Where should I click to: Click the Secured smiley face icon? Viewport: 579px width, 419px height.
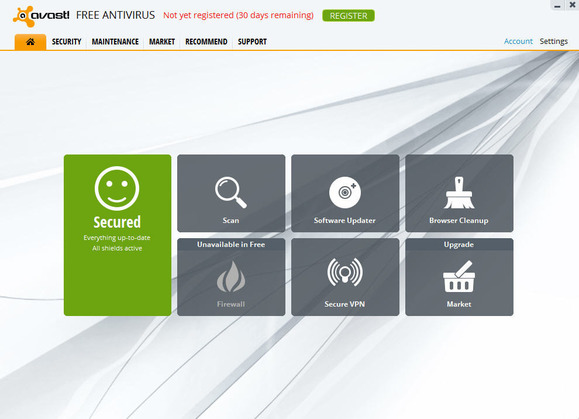pyautogui.click(x=117, y=188)
